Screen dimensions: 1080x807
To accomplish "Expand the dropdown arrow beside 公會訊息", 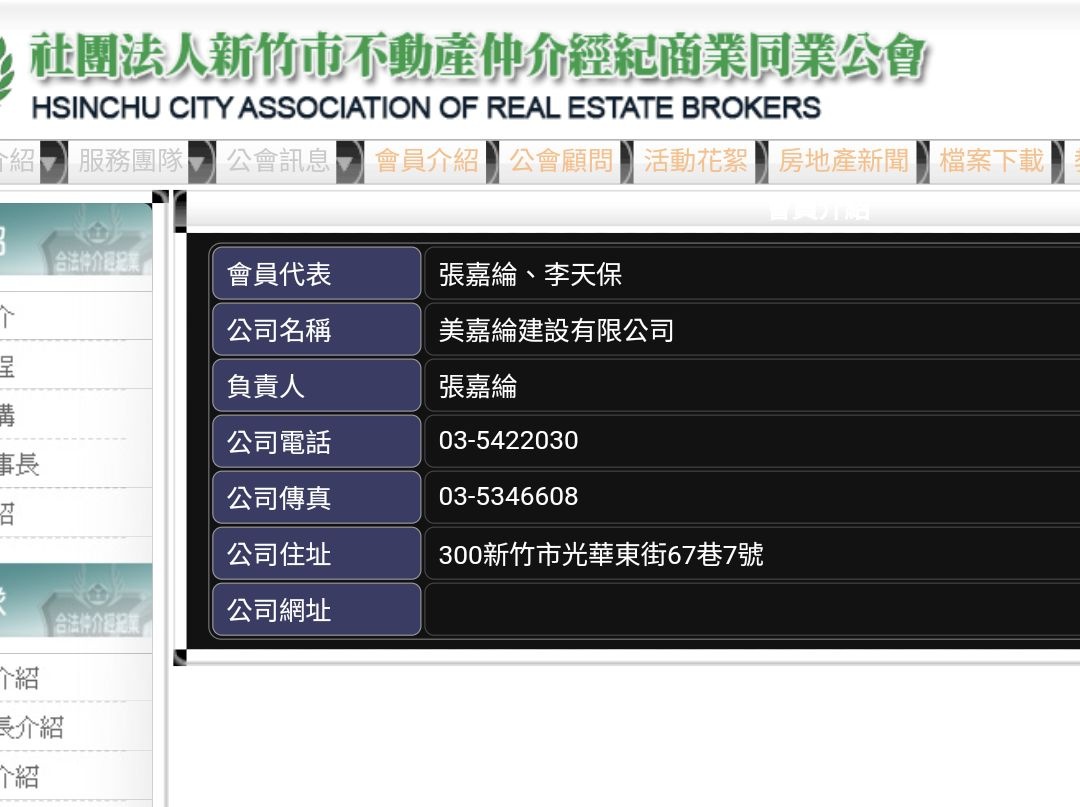I will pos(347,162).
